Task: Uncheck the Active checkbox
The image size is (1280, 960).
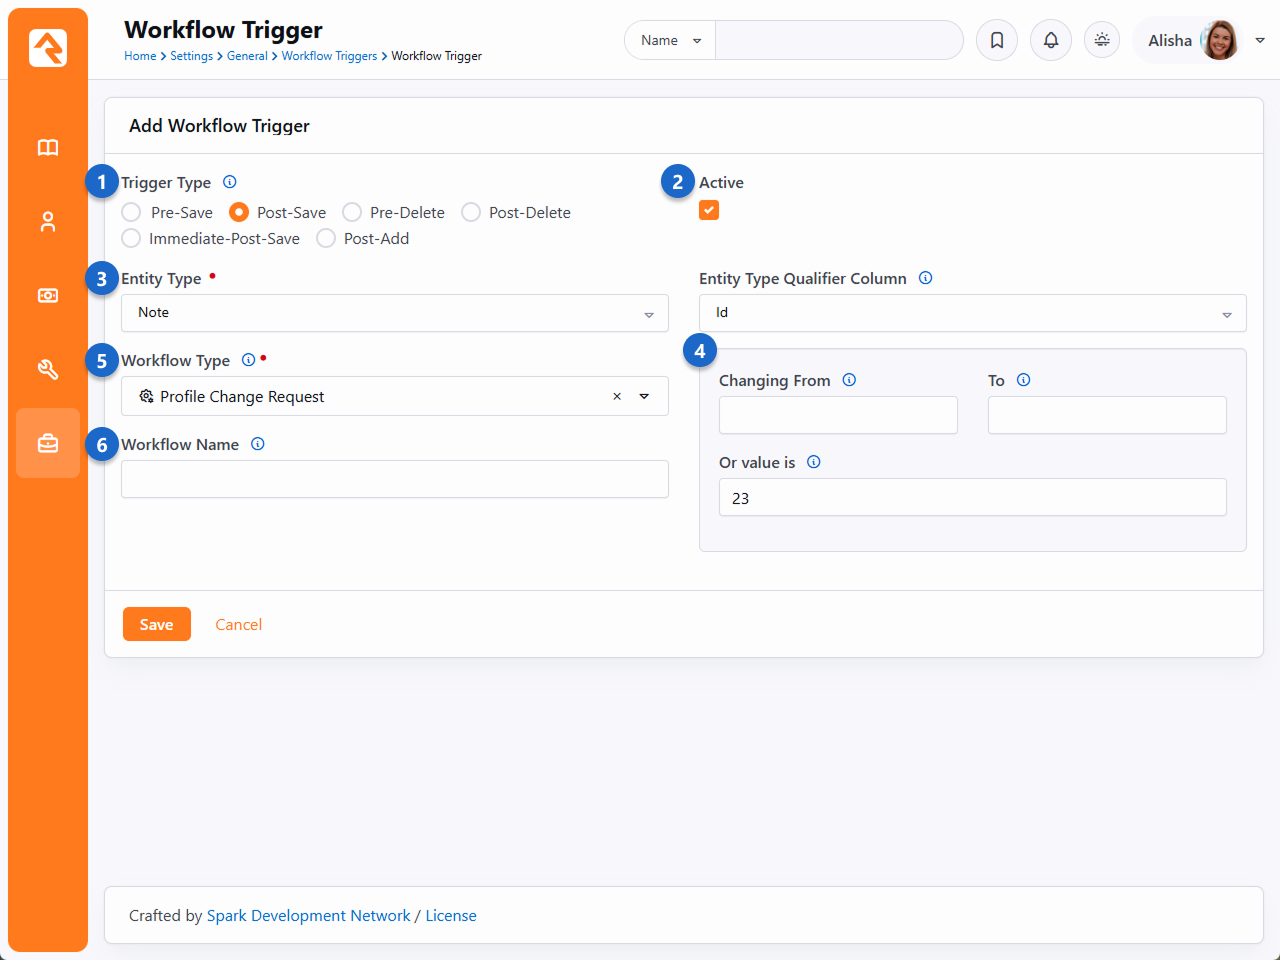Action: tap(709, 210)
